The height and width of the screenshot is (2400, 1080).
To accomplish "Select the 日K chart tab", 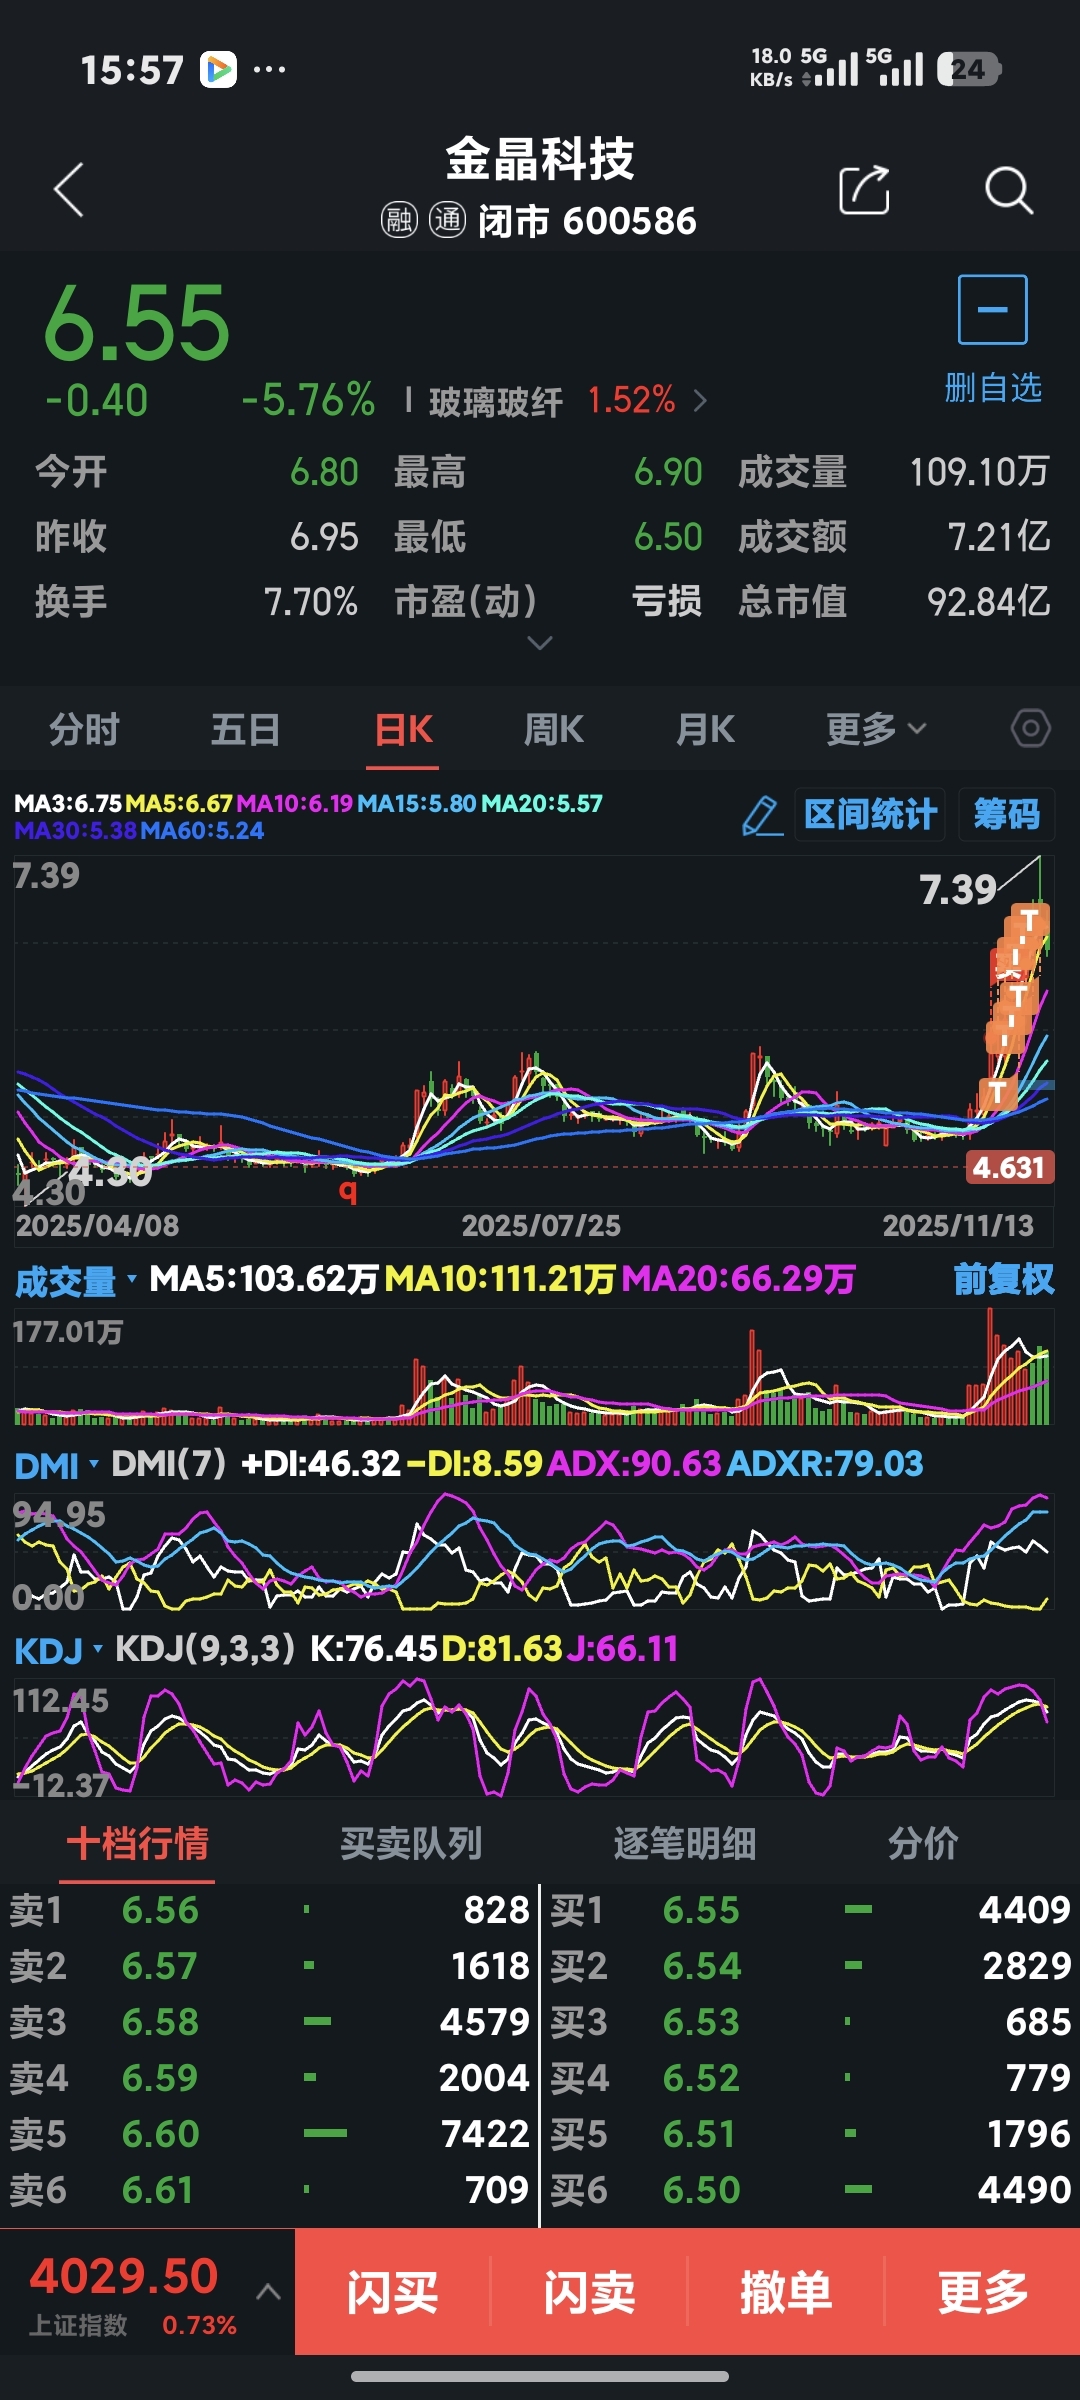I will tap(403, 729).
